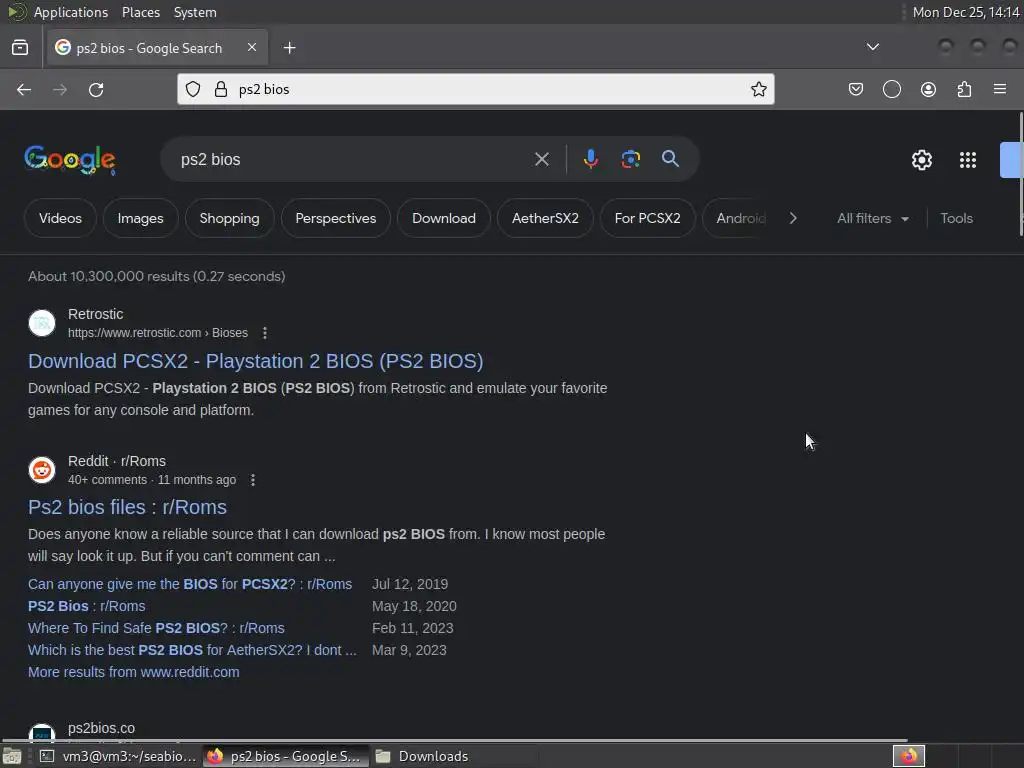Reload the current page
Viewport: 1024px width, 768px height.
coord(96,89)
